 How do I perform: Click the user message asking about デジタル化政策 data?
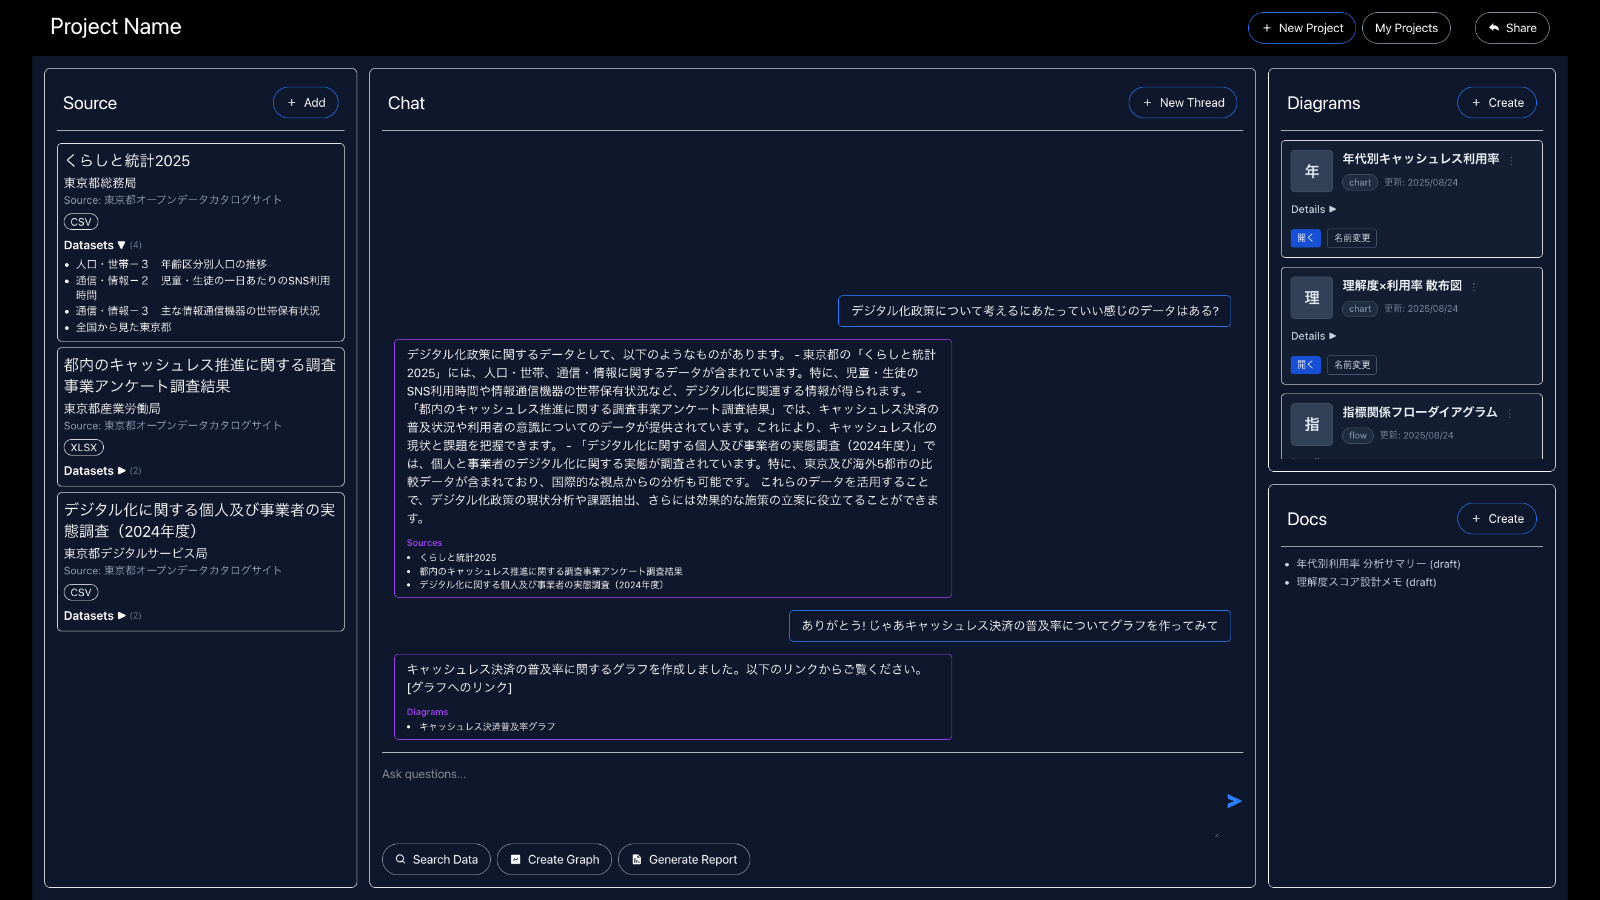1034,311
